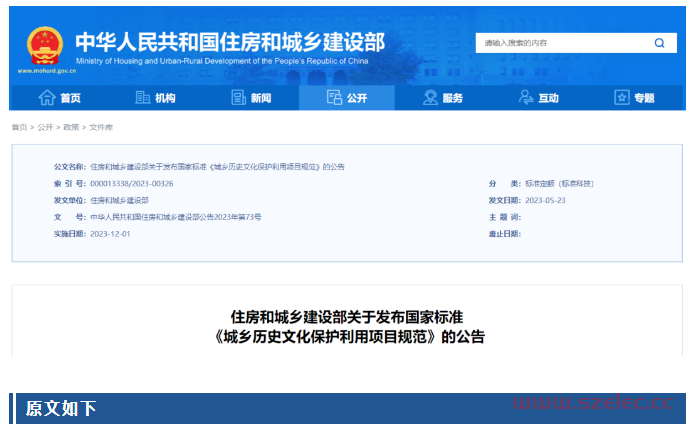
Task: Click the document icon beside 公开
Action: 334,98
